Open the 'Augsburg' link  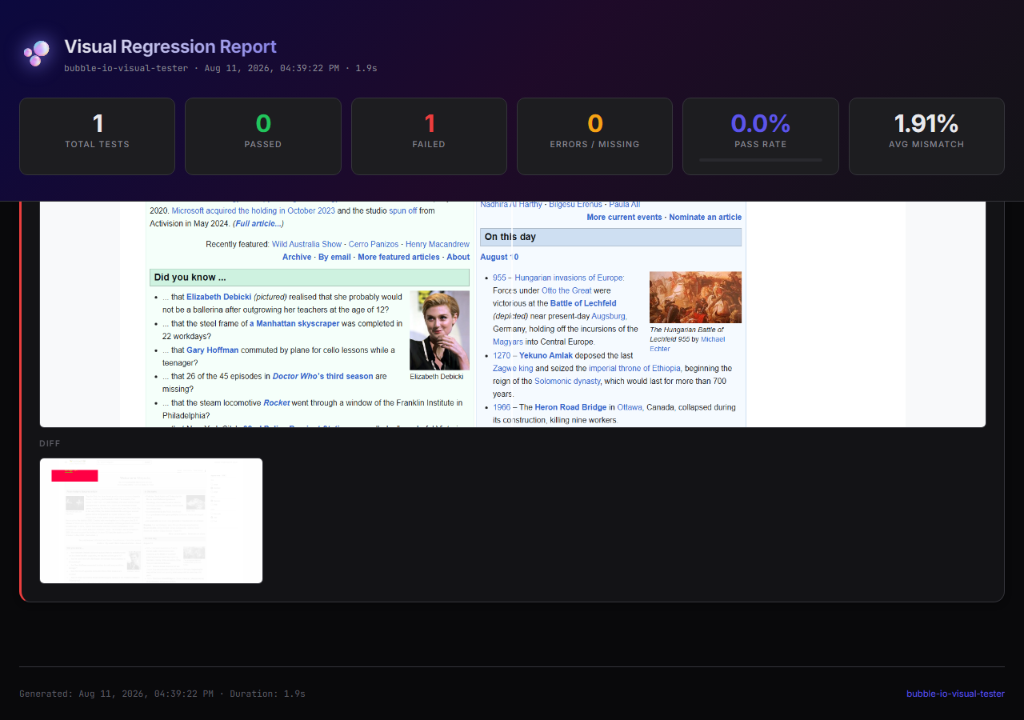(609, 316)
